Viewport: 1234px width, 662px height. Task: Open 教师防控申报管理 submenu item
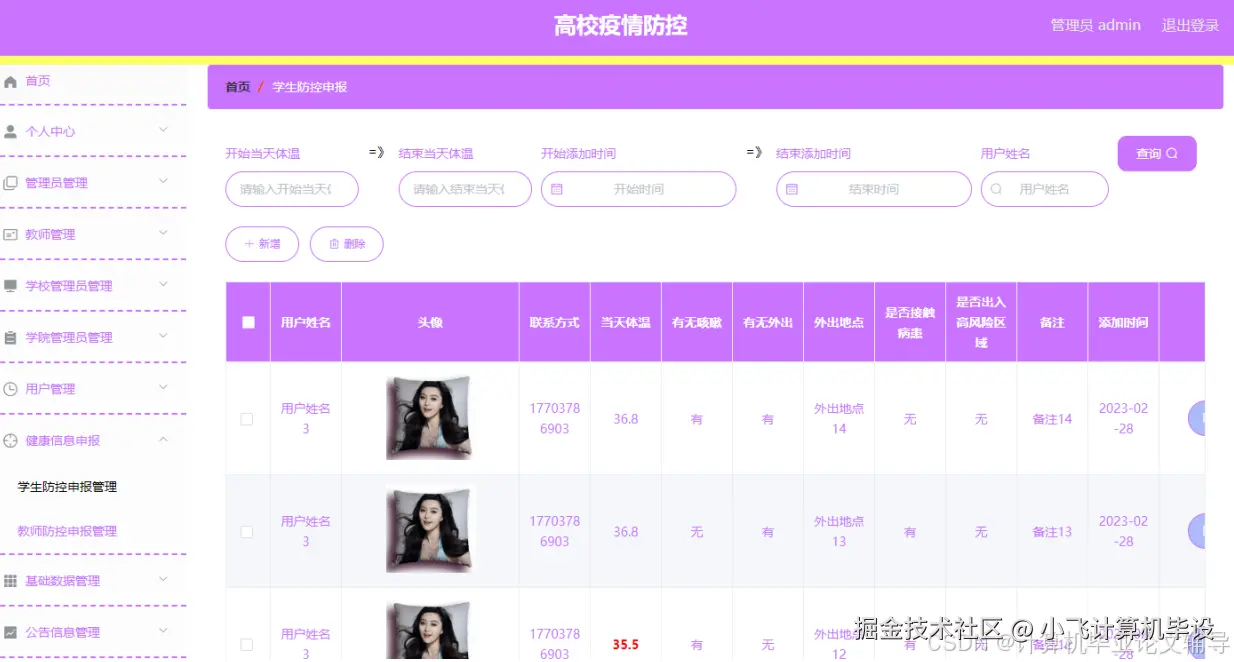[67, 531]
